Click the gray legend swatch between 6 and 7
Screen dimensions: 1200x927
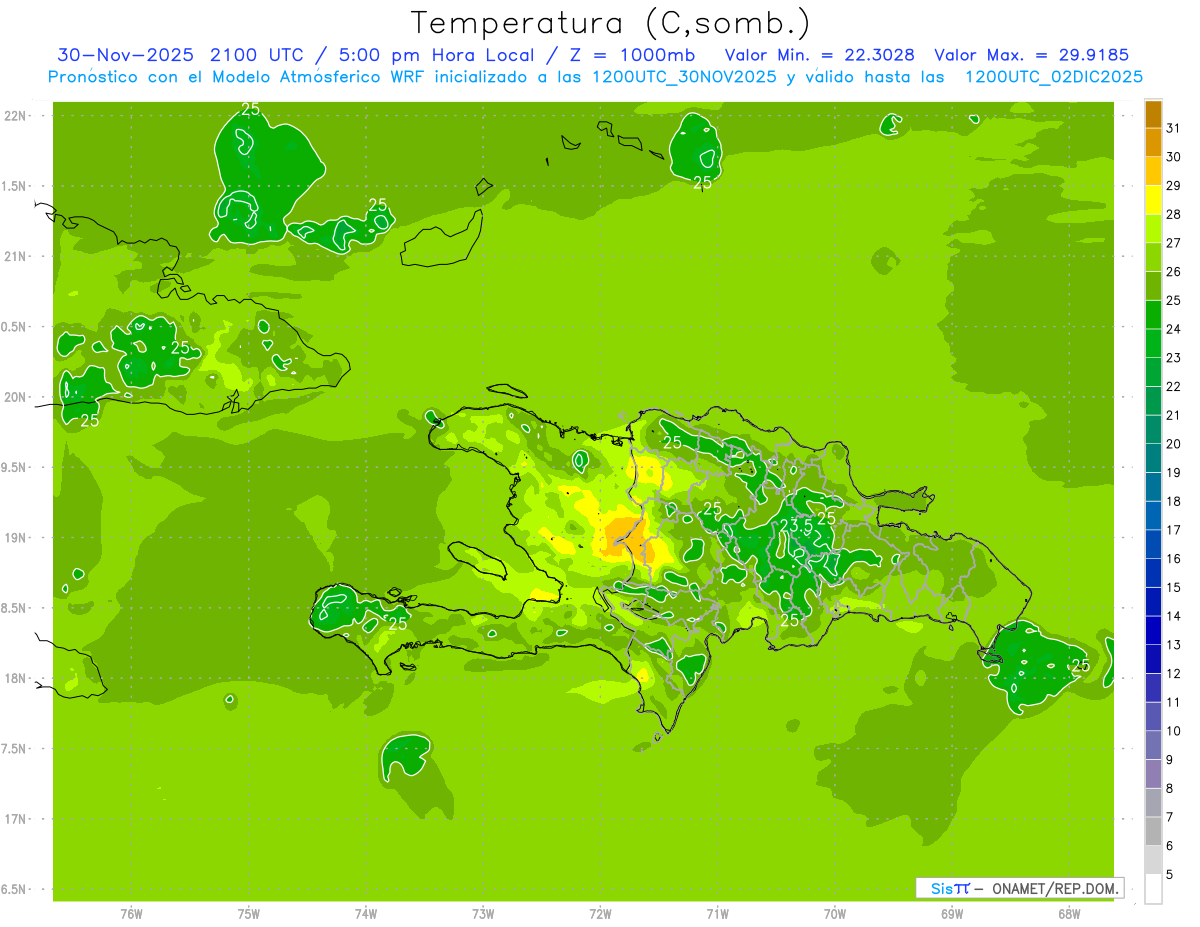(1153, 831)
